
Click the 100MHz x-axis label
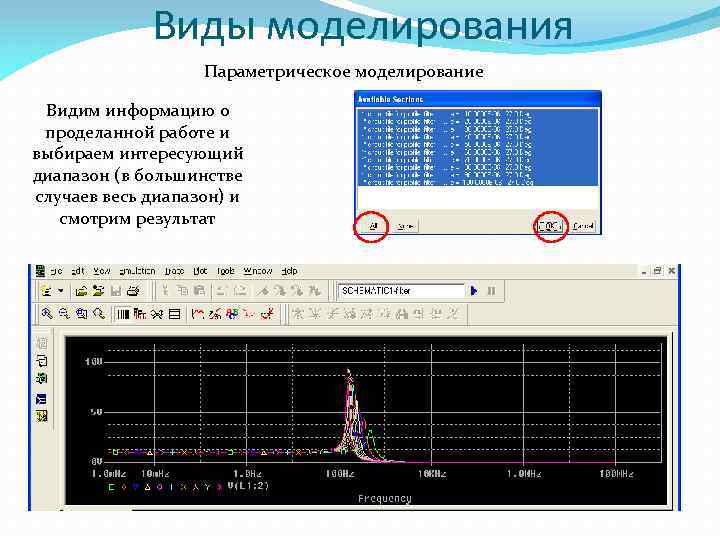[617, 473]
